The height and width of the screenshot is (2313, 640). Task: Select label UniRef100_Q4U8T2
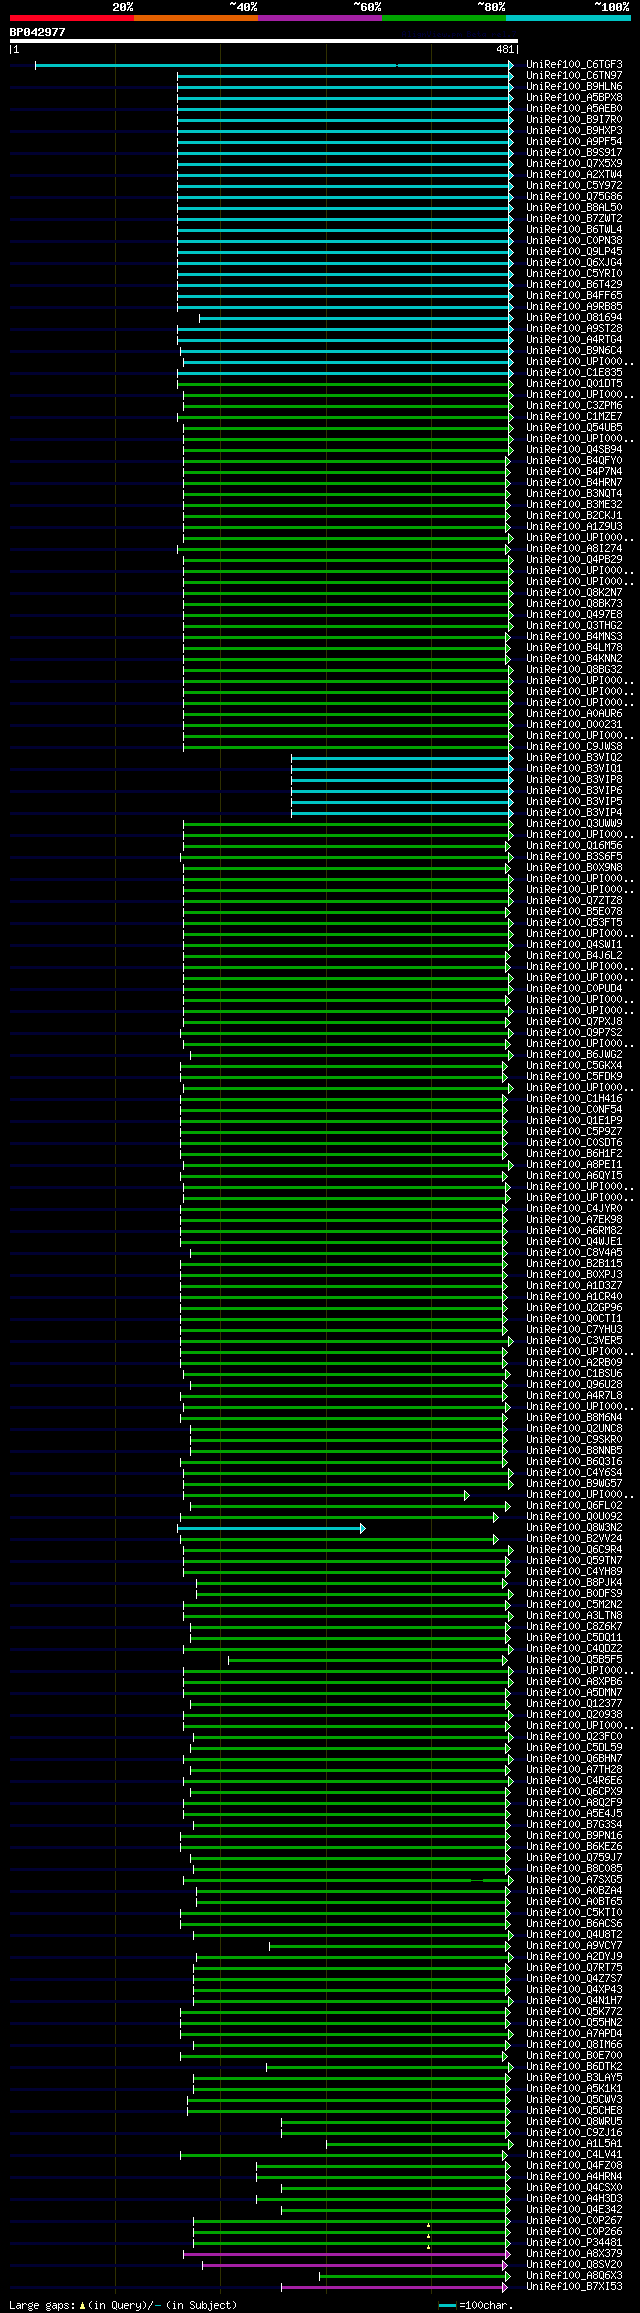pos(574,1935)
